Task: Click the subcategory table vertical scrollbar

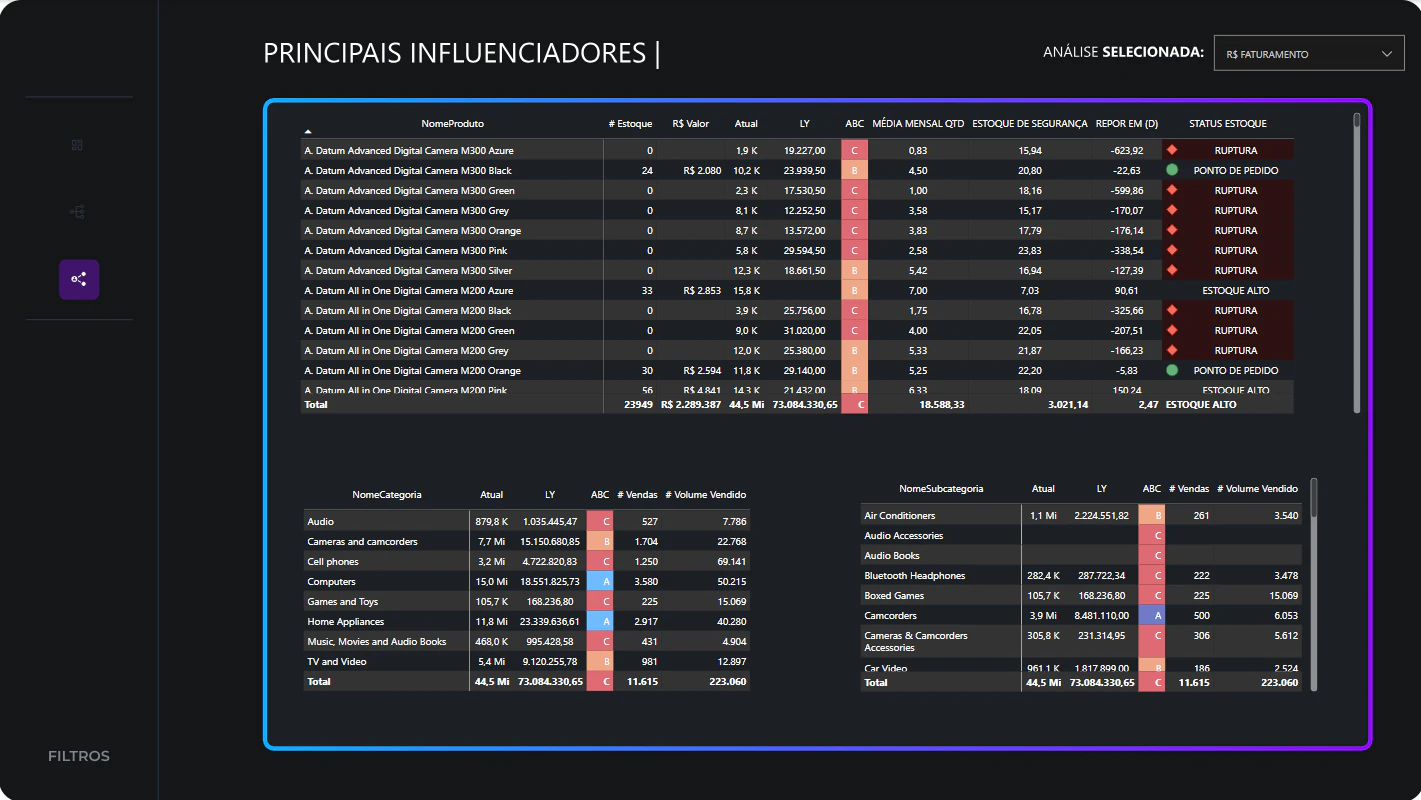Action: click(x=1314, y=584)
